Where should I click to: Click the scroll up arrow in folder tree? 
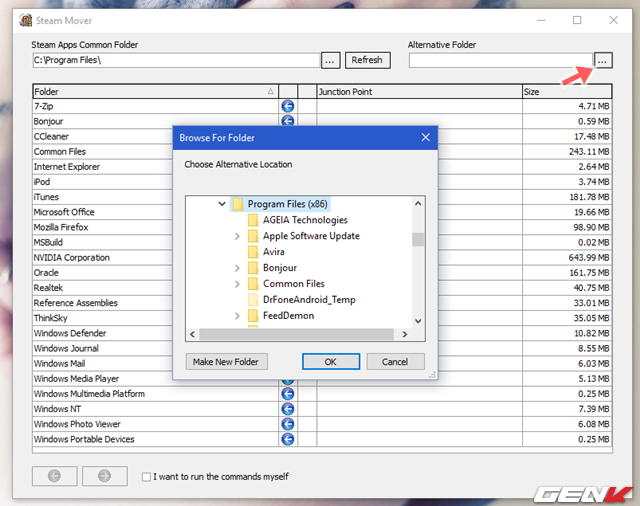click(418, 203)
